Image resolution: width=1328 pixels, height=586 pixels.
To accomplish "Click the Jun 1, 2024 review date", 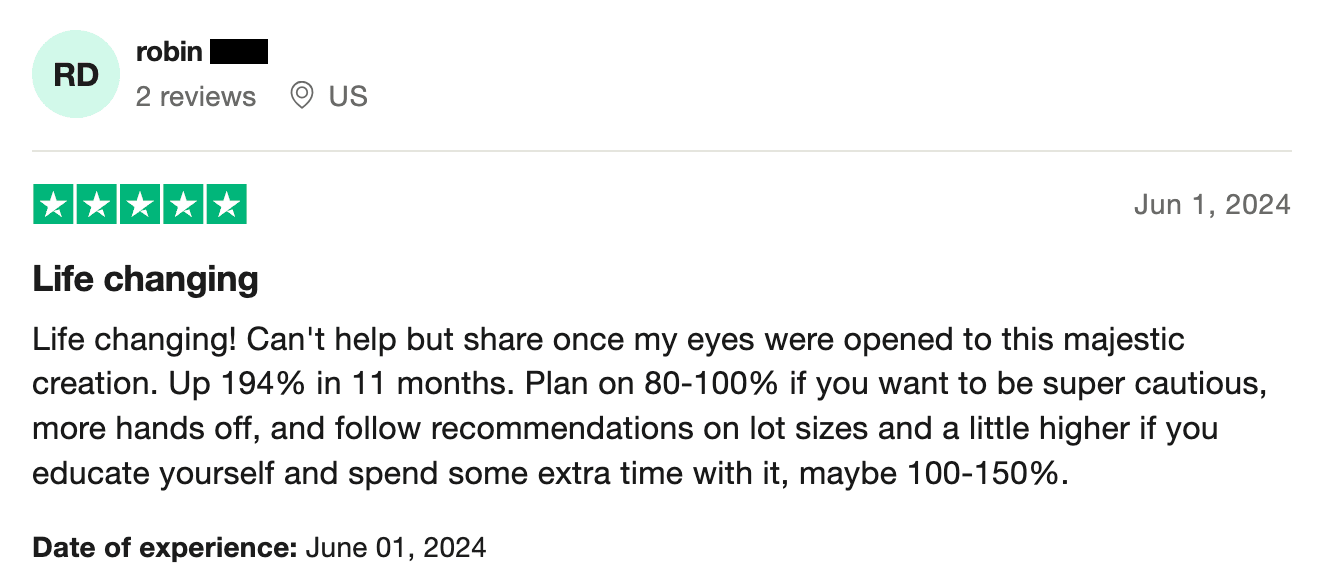I will pos(1212,205).
